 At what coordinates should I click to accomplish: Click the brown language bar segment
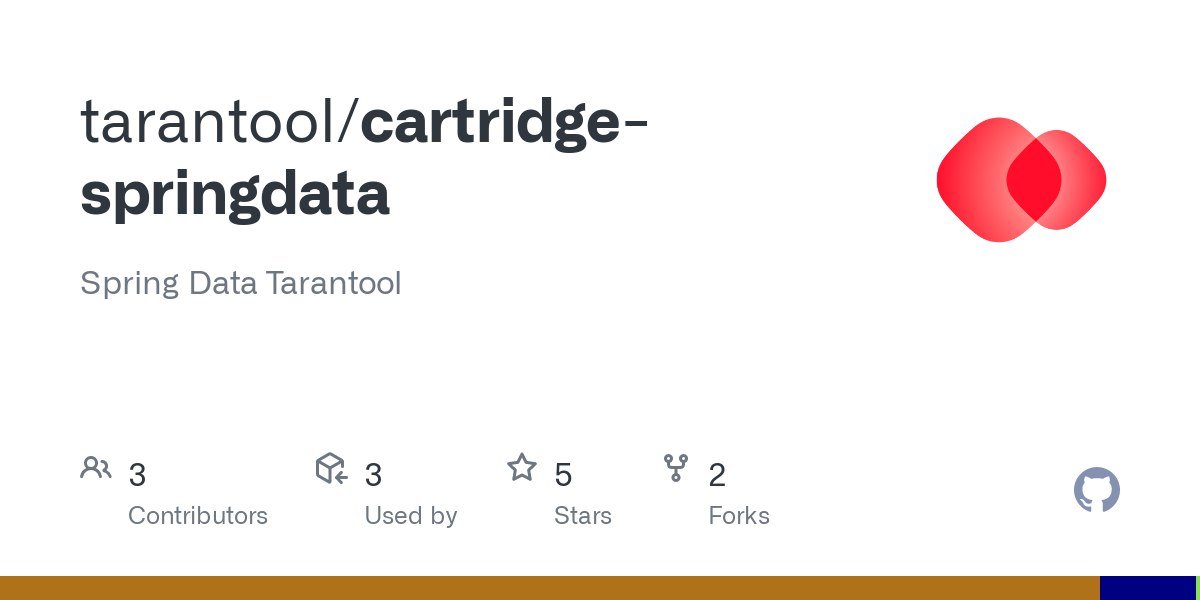(550, 588)
